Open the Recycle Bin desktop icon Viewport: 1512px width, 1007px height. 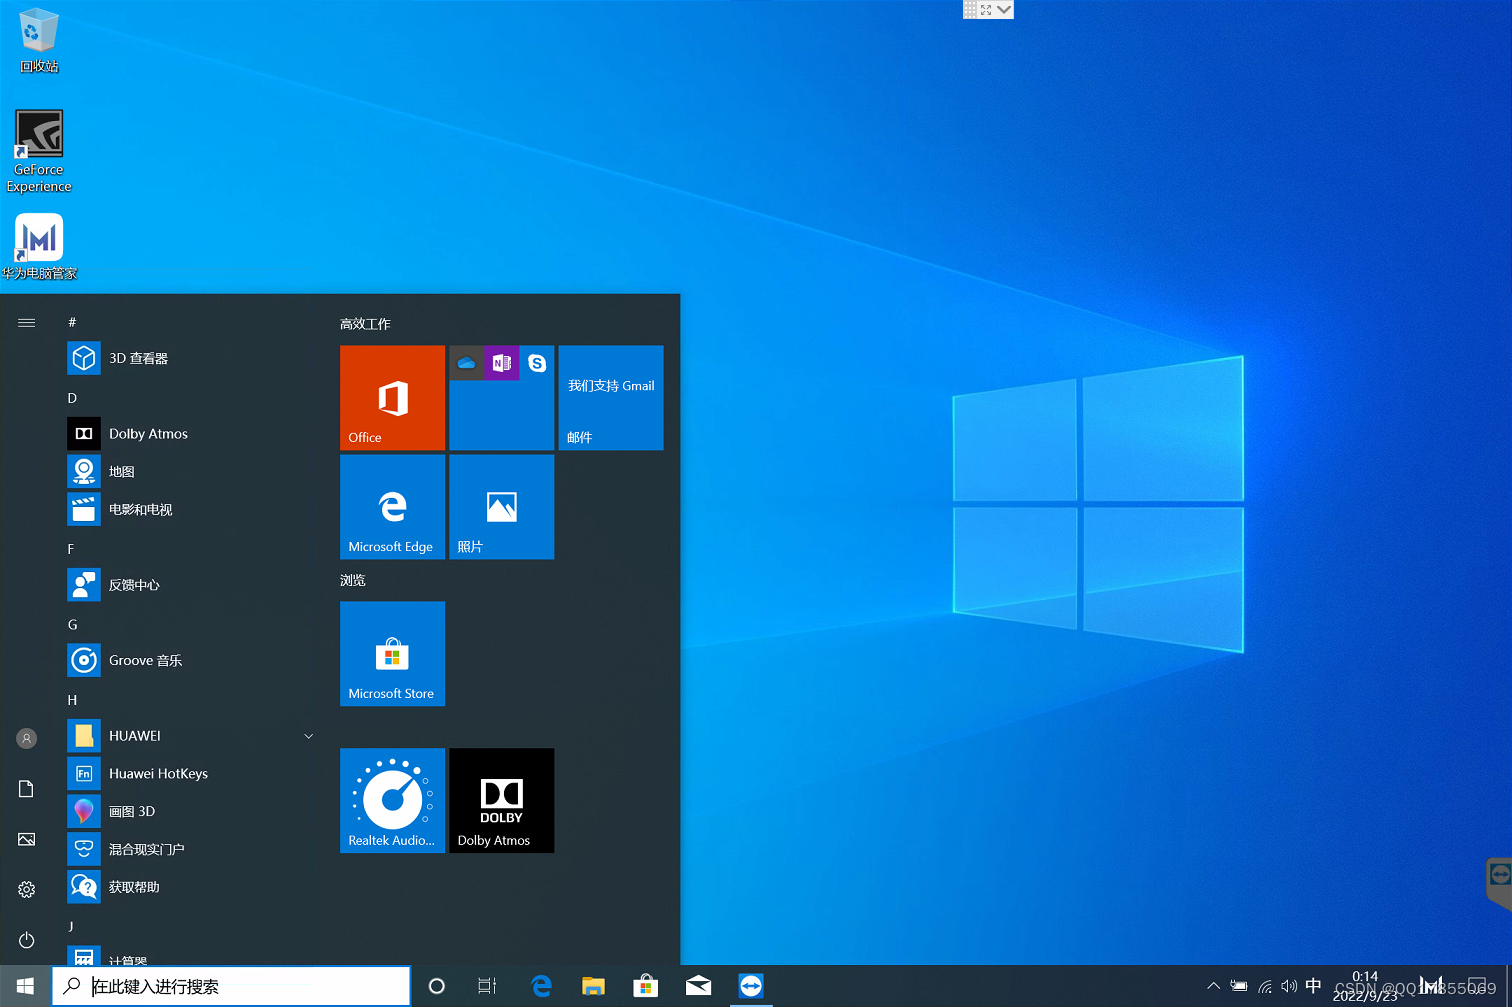(39, 40)
